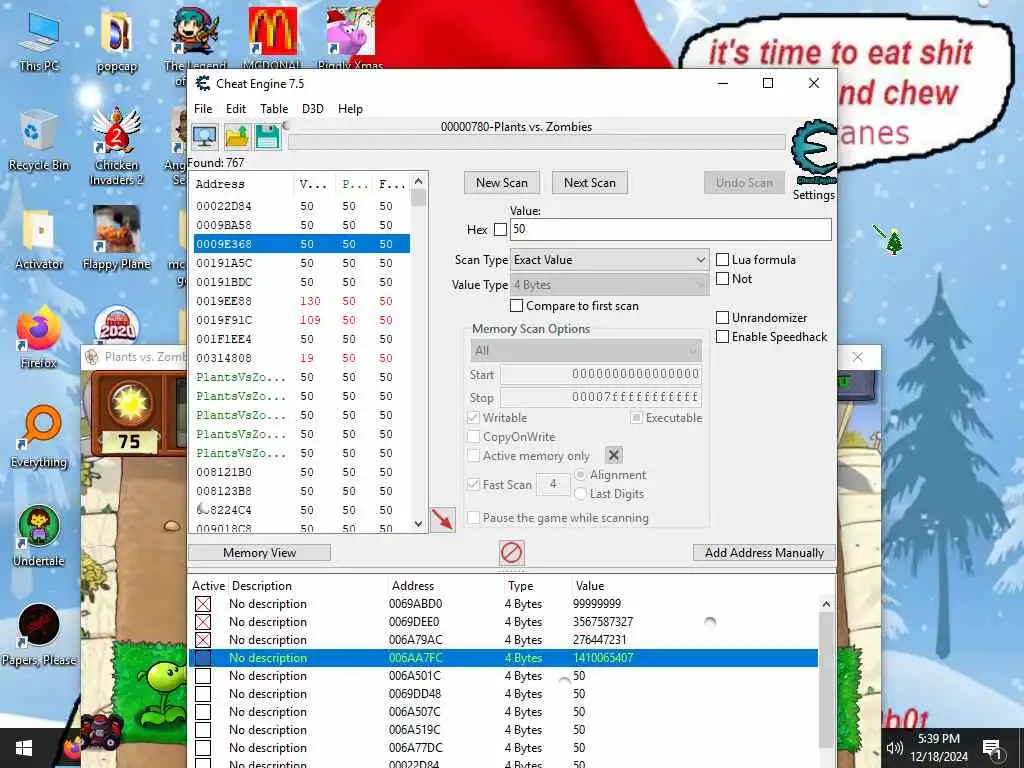This screenshot has height=768, width=1024.
Task: Enable Compare to first scan
Action: point(517,306)
